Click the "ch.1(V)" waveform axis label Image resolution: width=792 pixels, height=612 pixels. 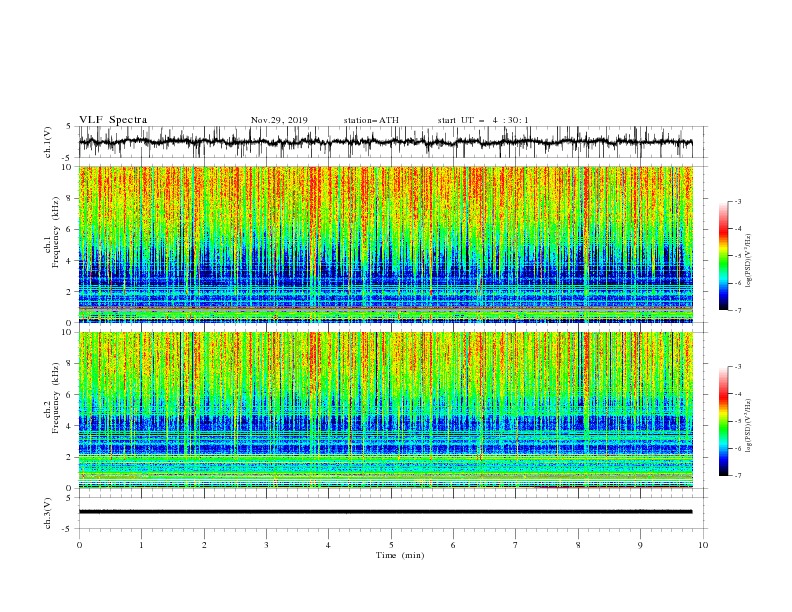(48, 142)
